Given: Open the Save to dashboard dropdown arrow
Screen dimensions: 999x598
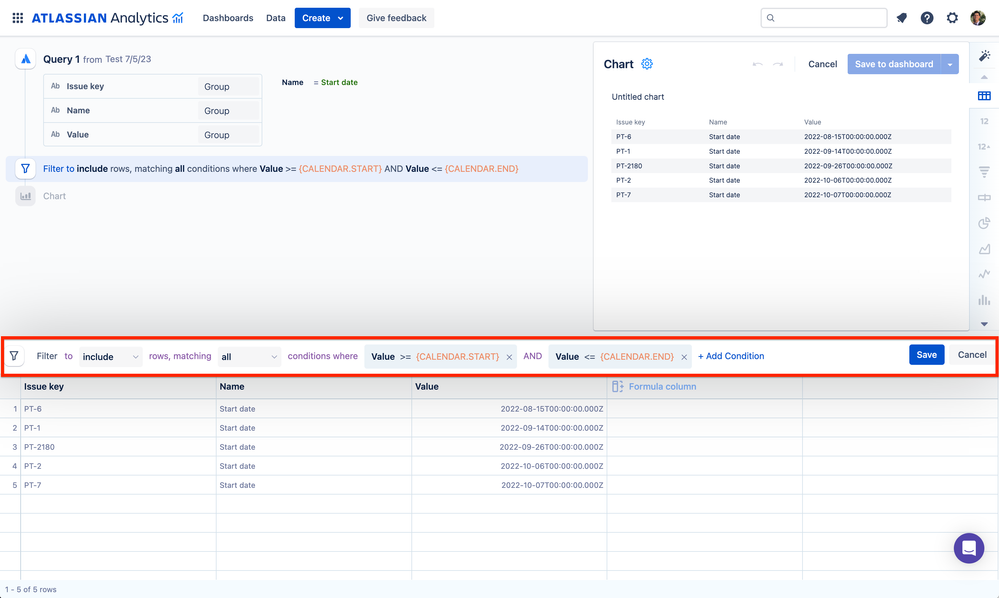Looking at the screenshot, I should coord(950,64).
